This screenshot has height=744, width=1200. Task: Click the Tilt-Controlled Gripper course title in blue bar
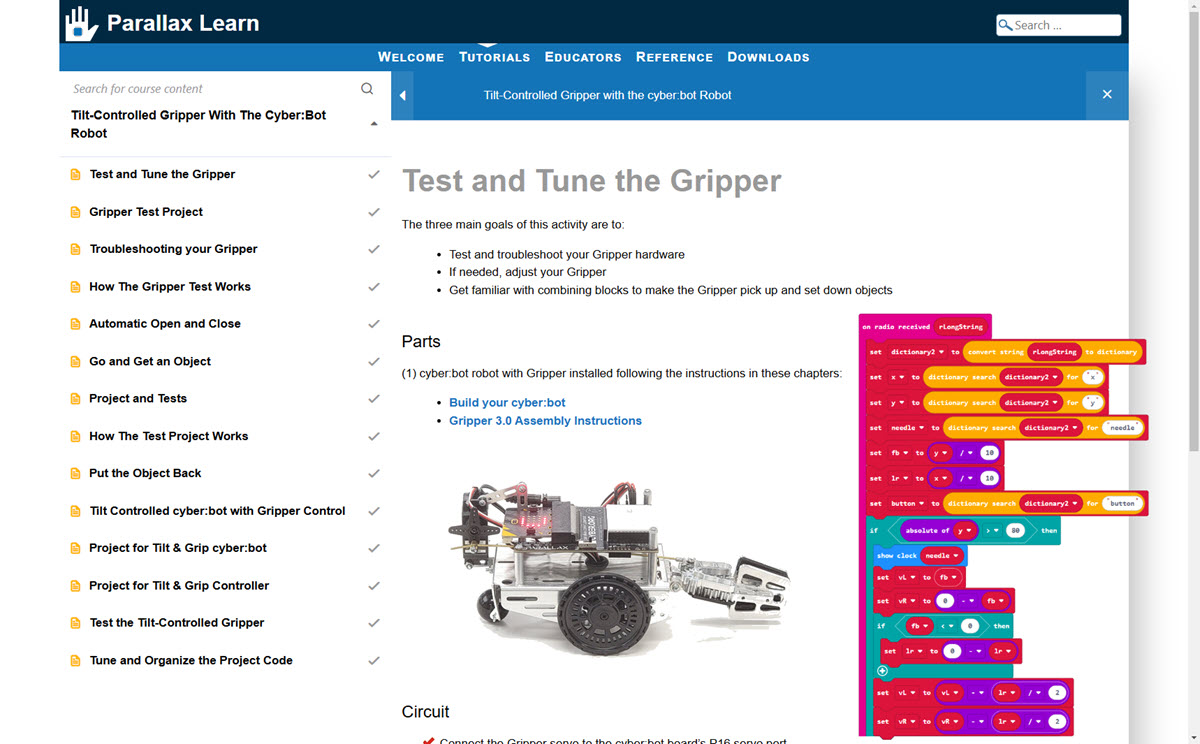pos(607,95)
